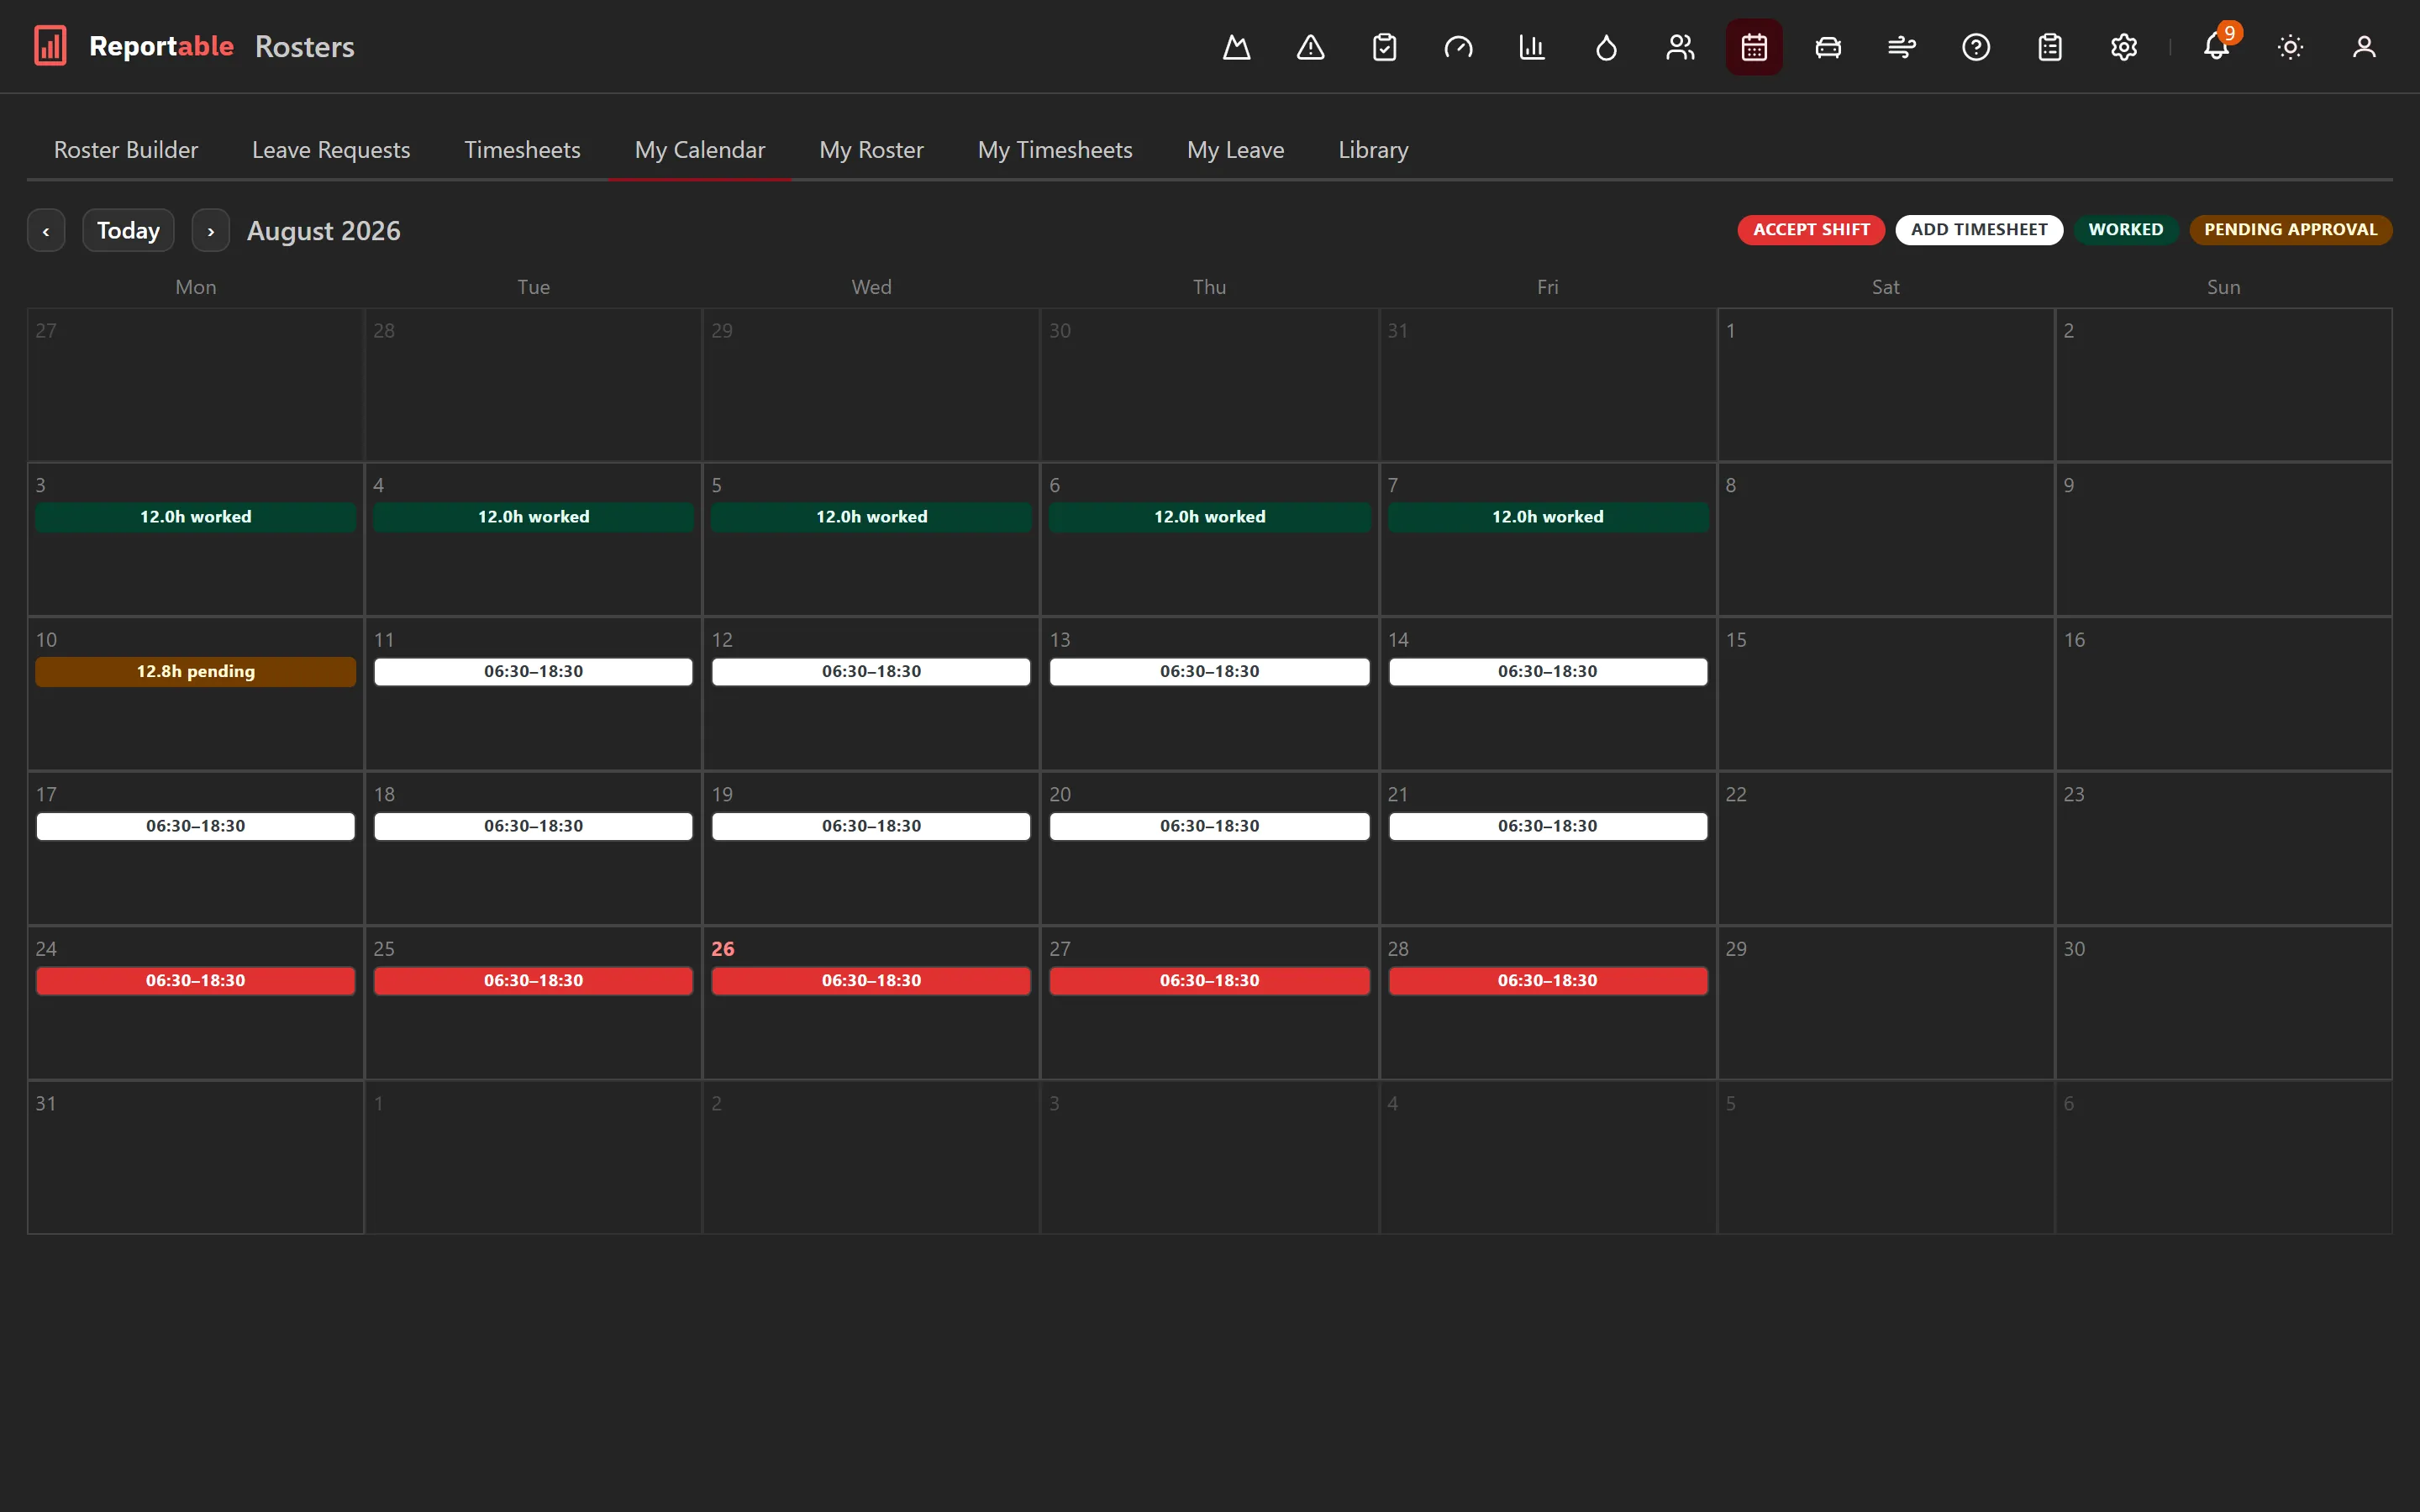Open the user profile icon
This screenshot has height=1512, width=2420.
pyautogui.click(x=2364, y=47)
